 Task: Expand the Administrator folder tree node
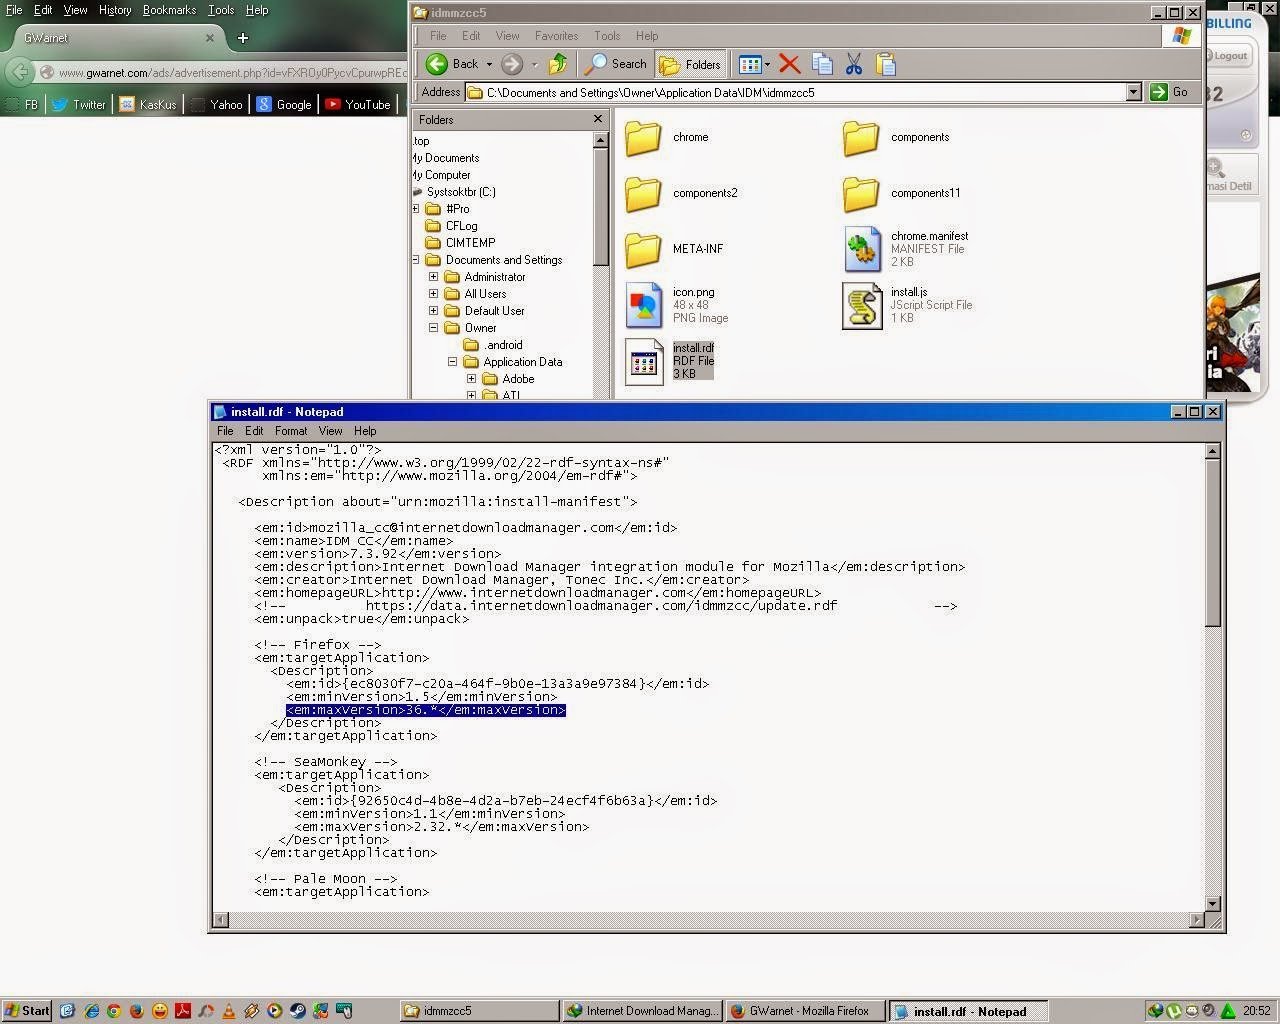coord(433,277)
